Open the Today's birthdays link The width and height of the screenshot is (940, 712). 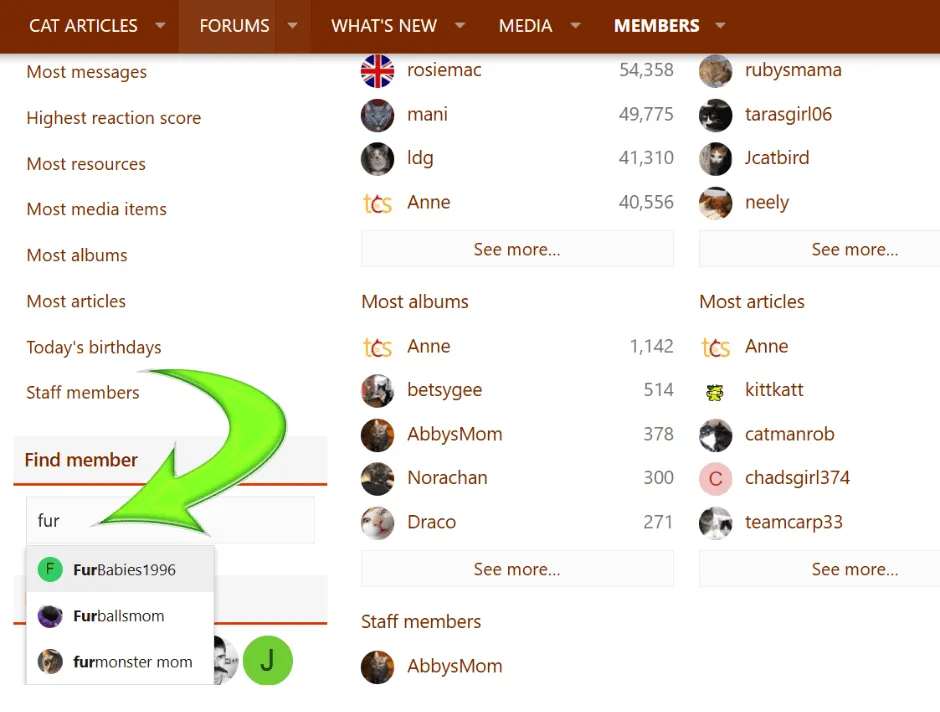tap(93, 347)
